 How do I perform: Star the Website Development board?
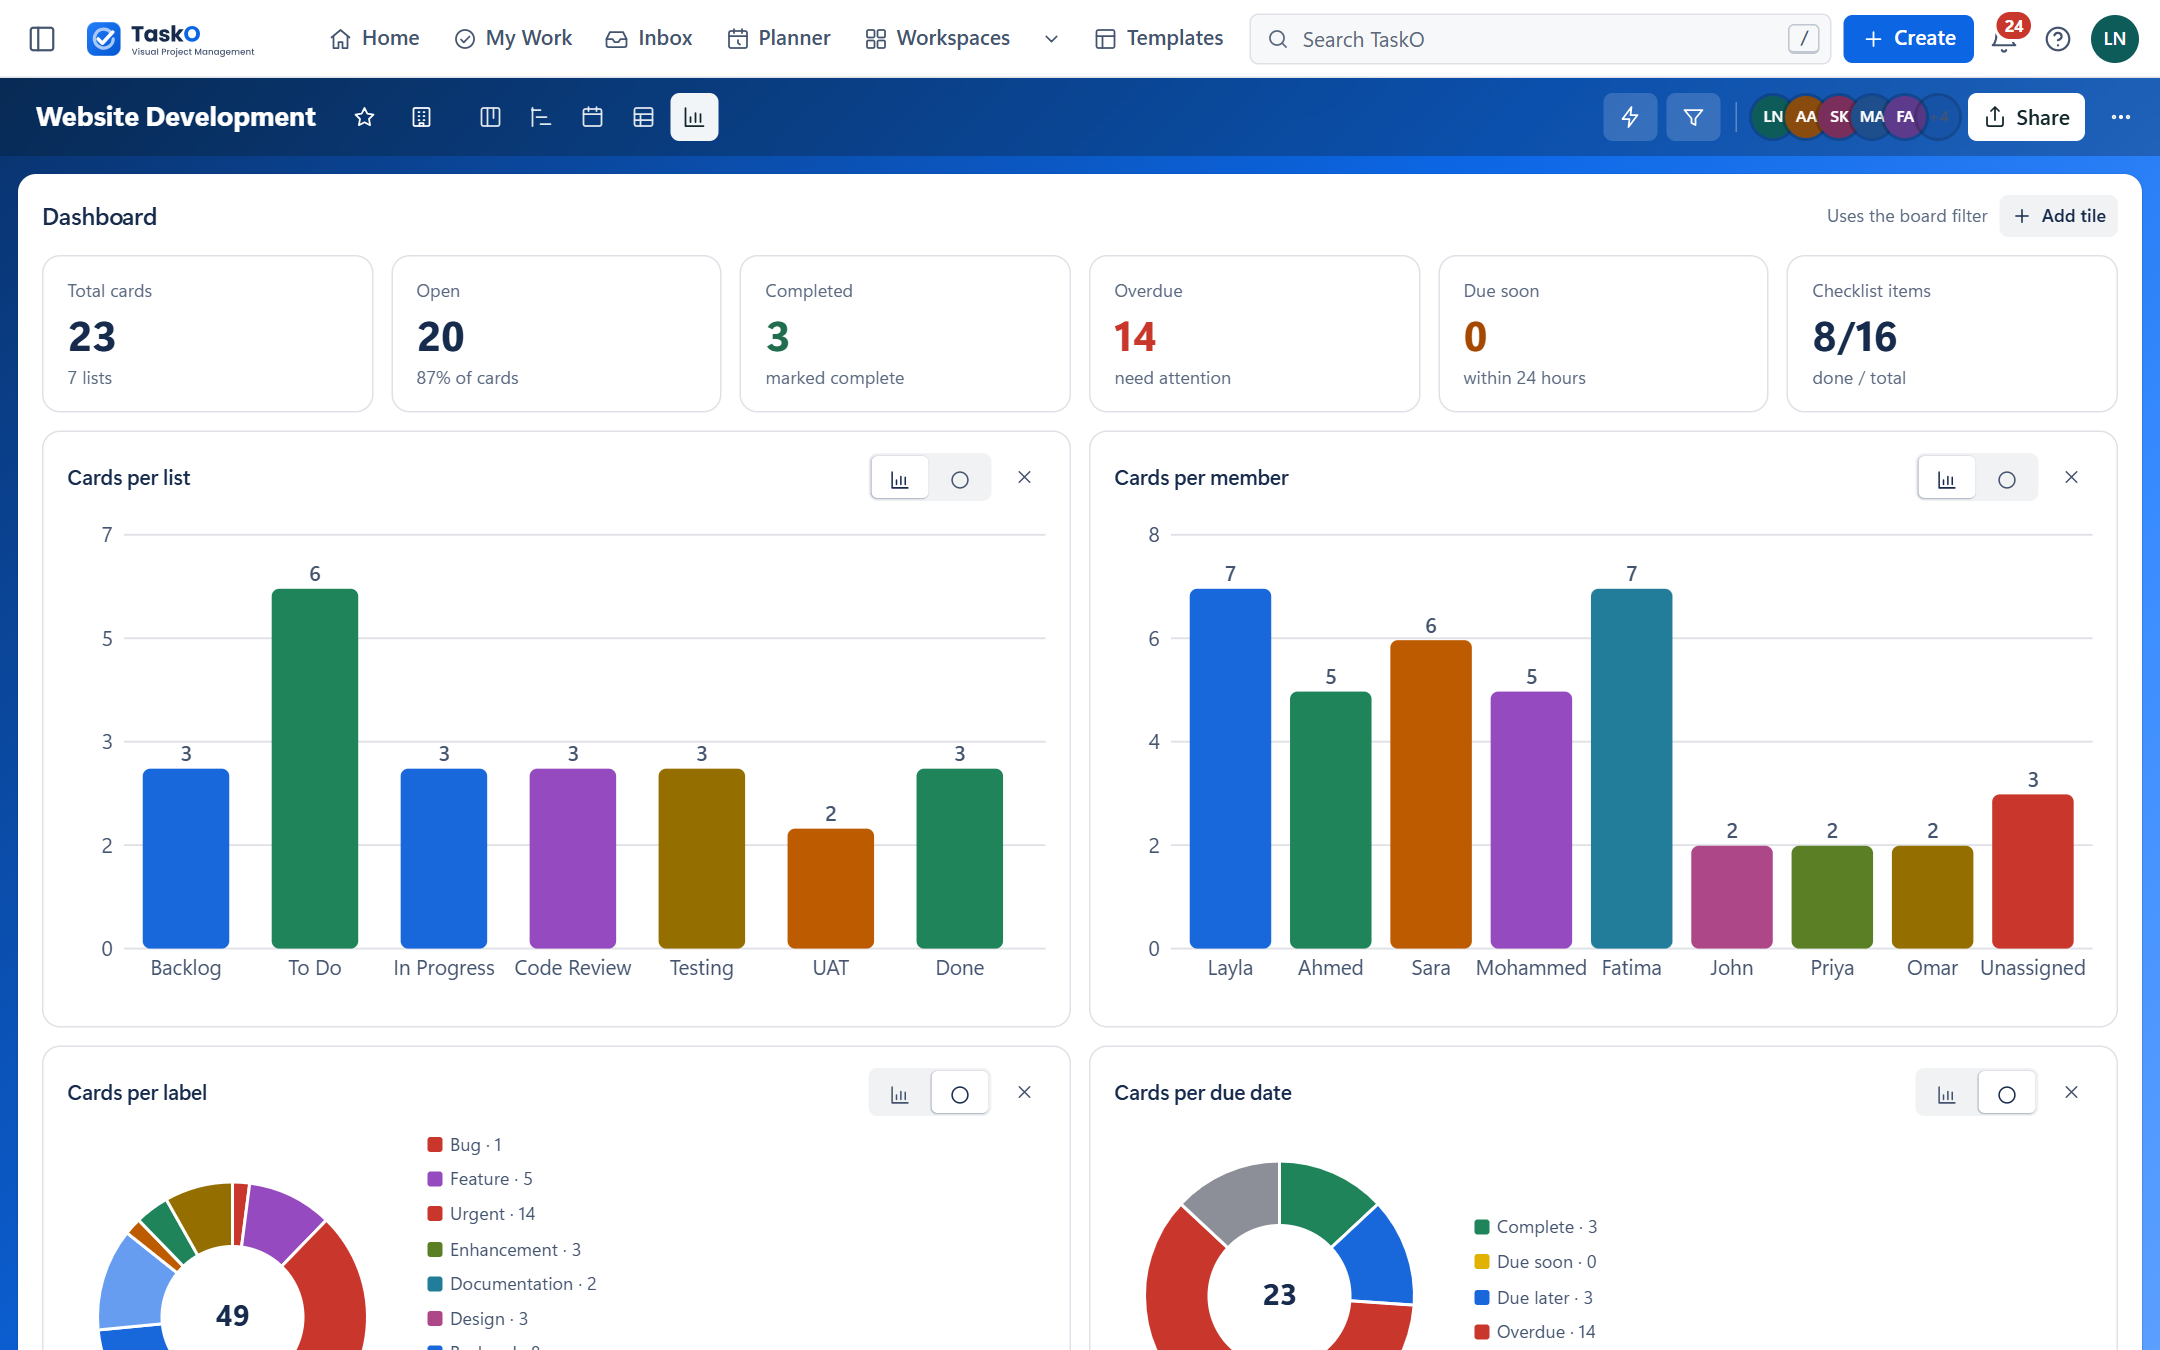click(x=364, y=117)
